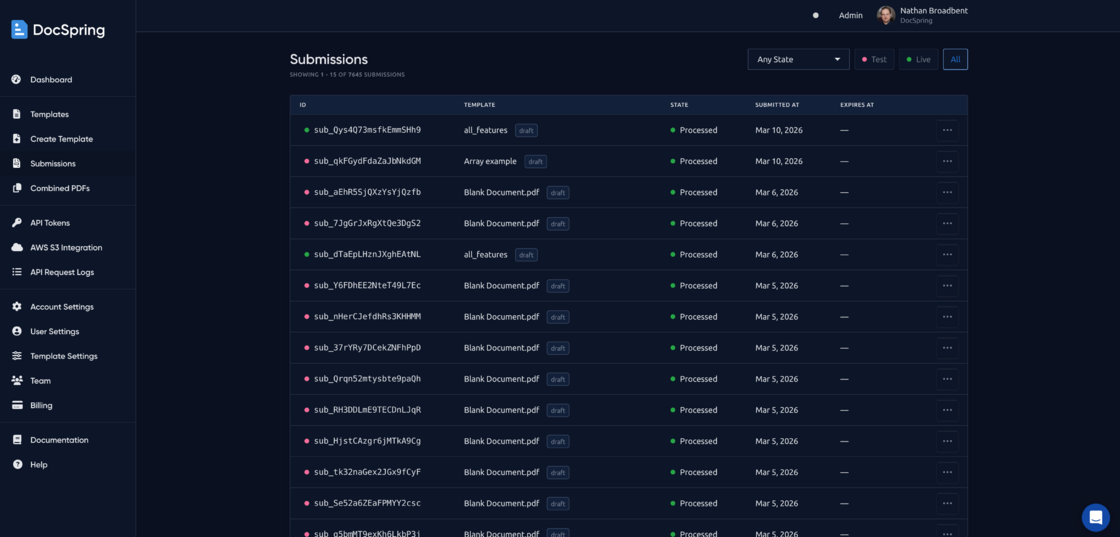Click the Billing card icon
The image size is (1120, 537).
point(17,406)
